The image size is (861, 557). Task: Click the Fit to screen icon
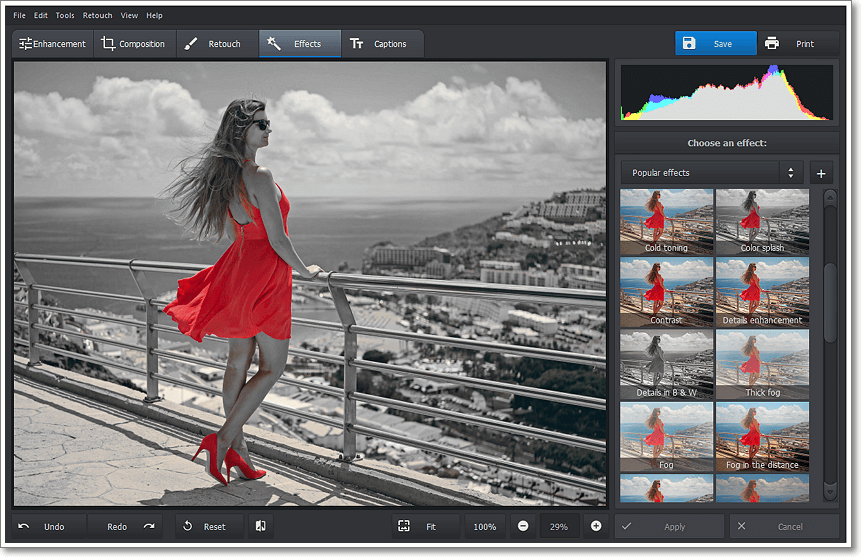tap(404, 526)
